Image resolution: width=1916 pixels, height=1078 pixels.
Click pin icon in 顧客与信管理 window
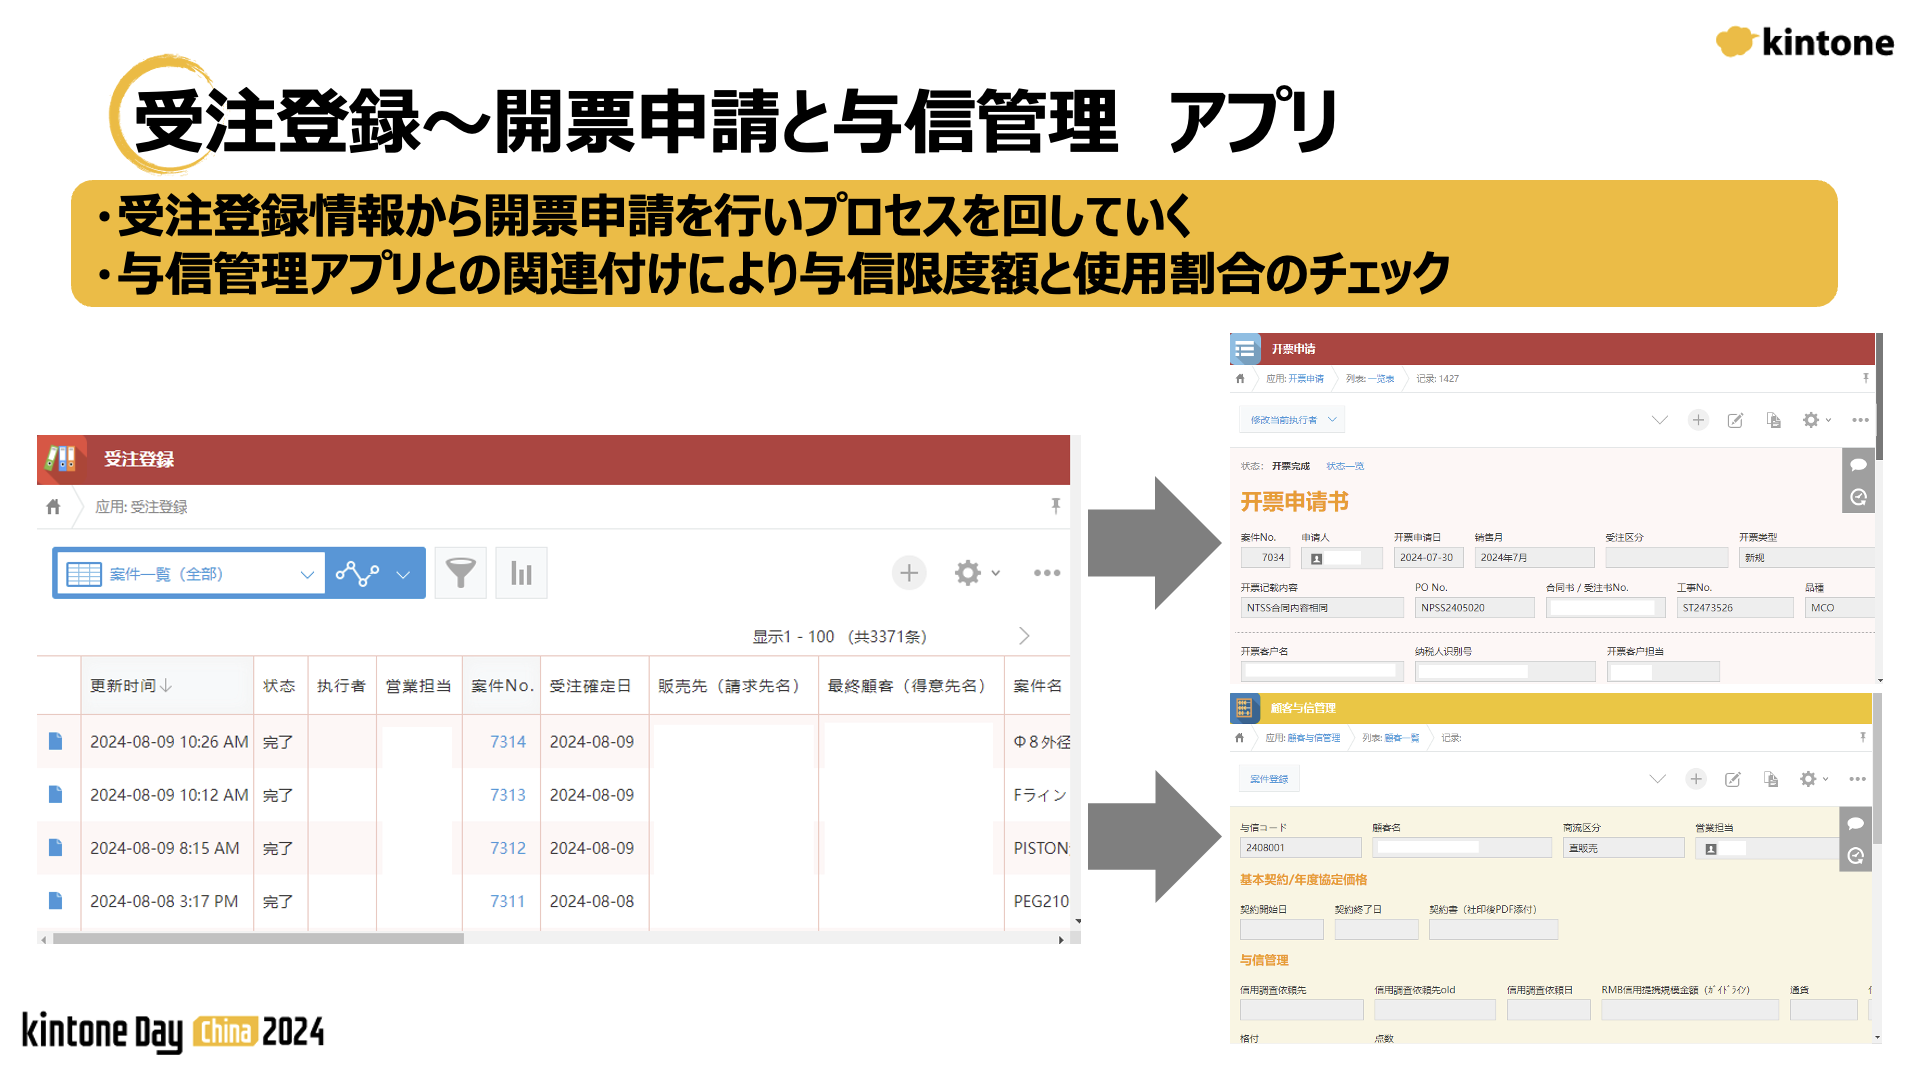click(x=1862, y=737)
